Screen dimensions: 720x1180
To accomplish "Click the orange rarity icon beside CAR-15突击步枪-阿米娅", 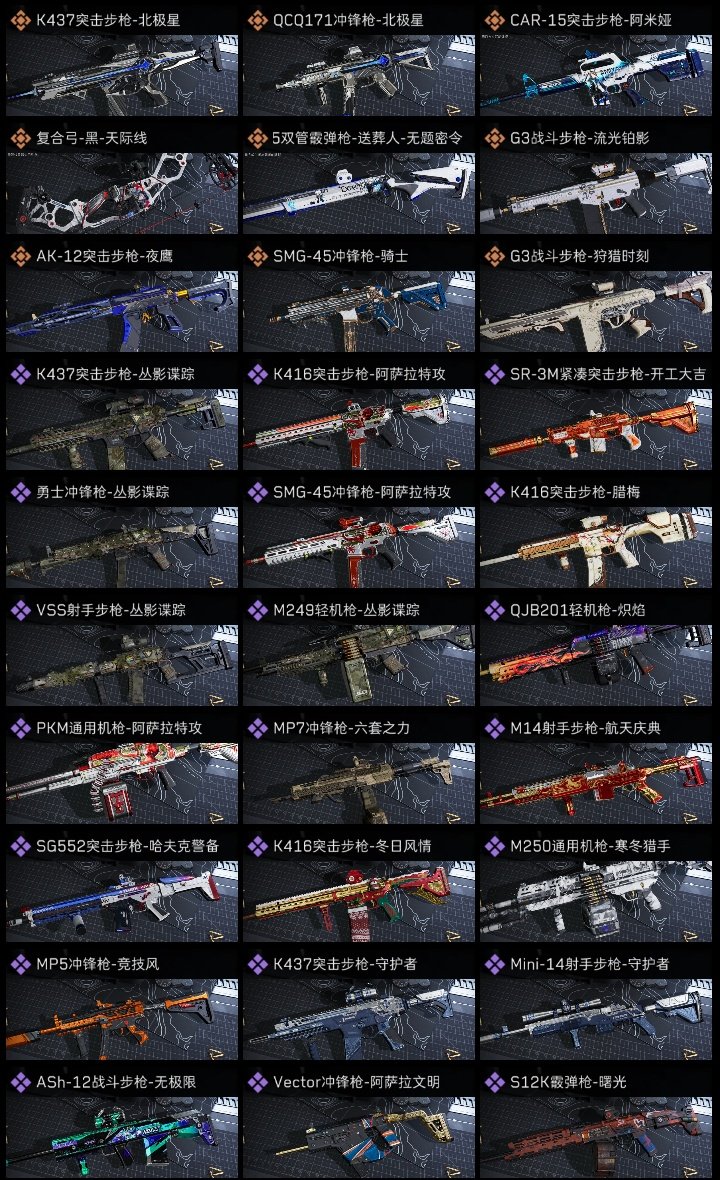I will [x=494, y=20].
